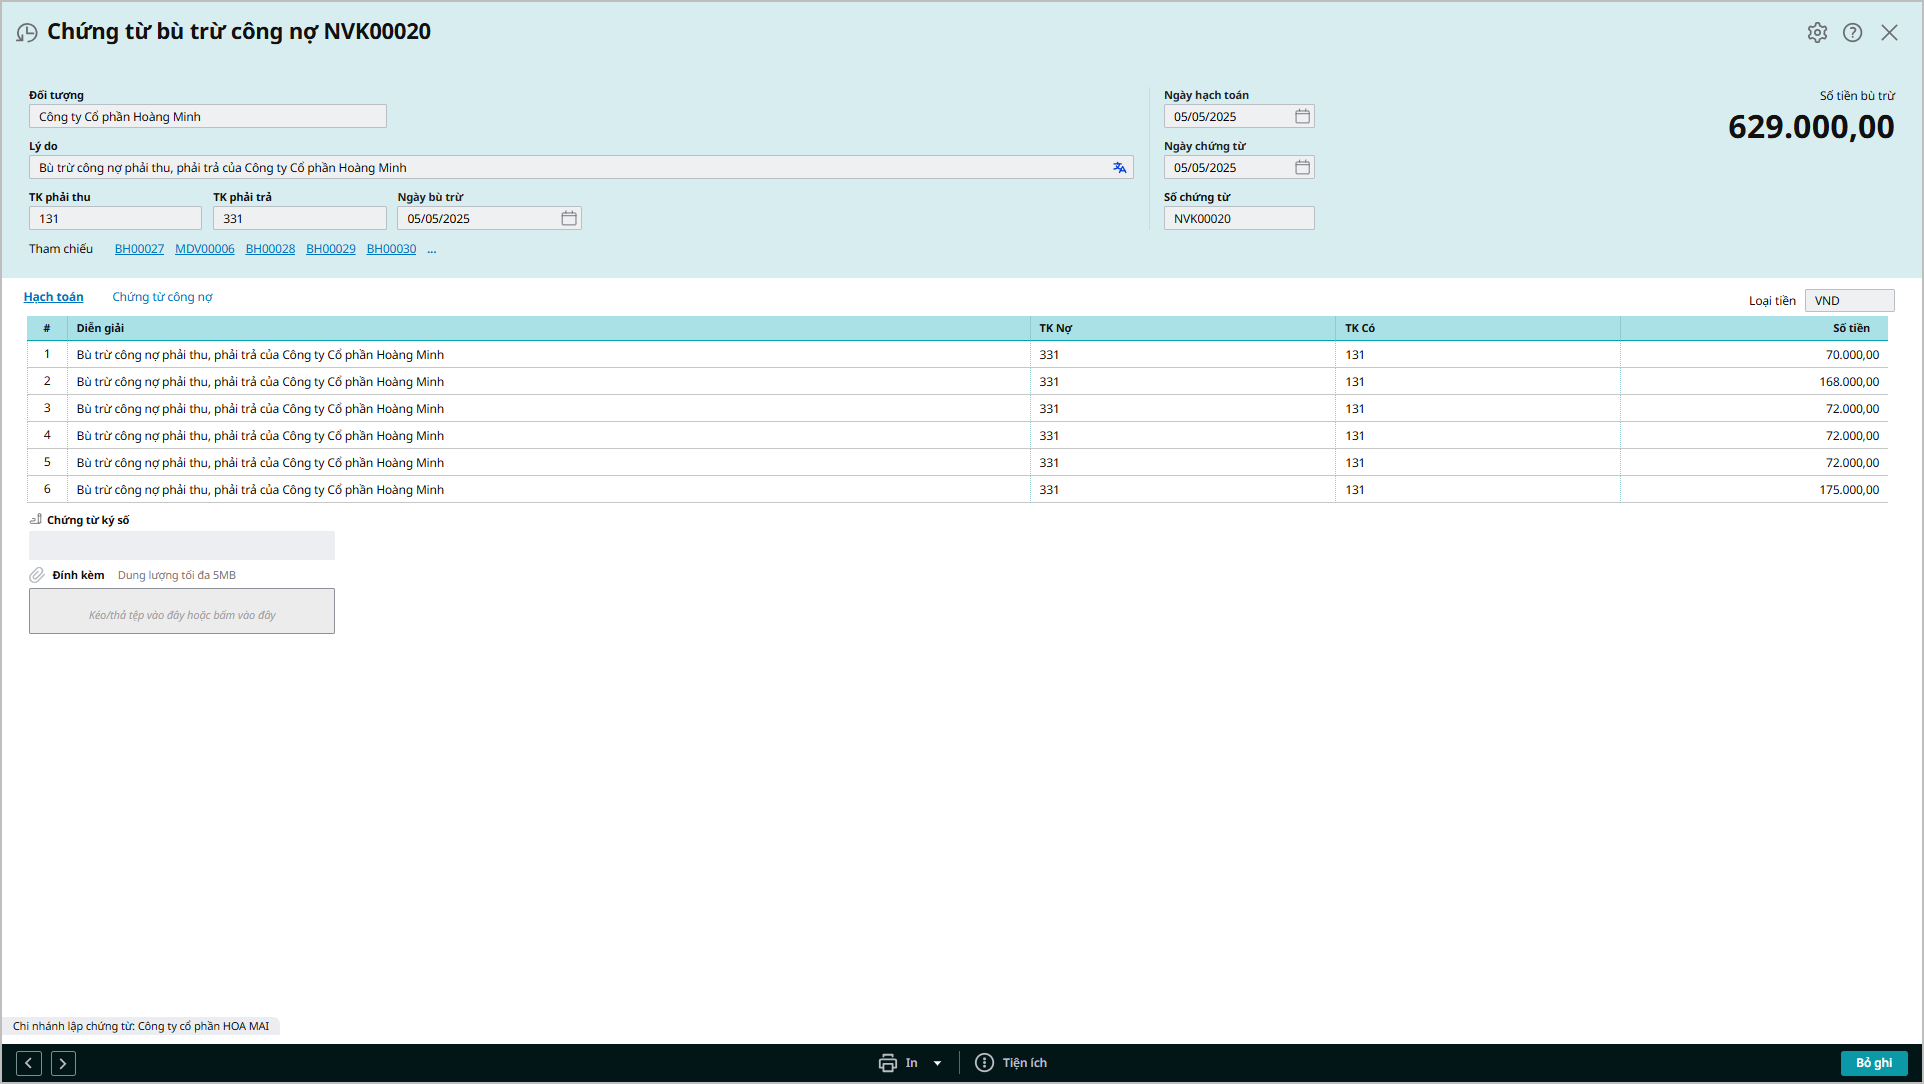Open the help question mark icon

click(x=1852, y=33)
